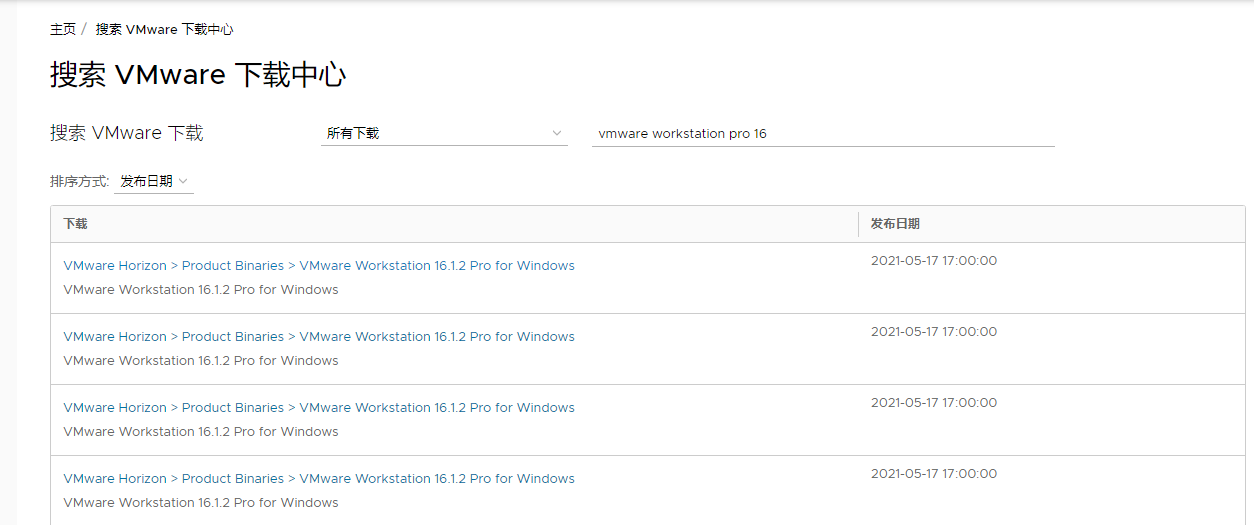1254x525 pixels.
Task: Click the 主页 breadcrumb link
Action: pos(63,29)
